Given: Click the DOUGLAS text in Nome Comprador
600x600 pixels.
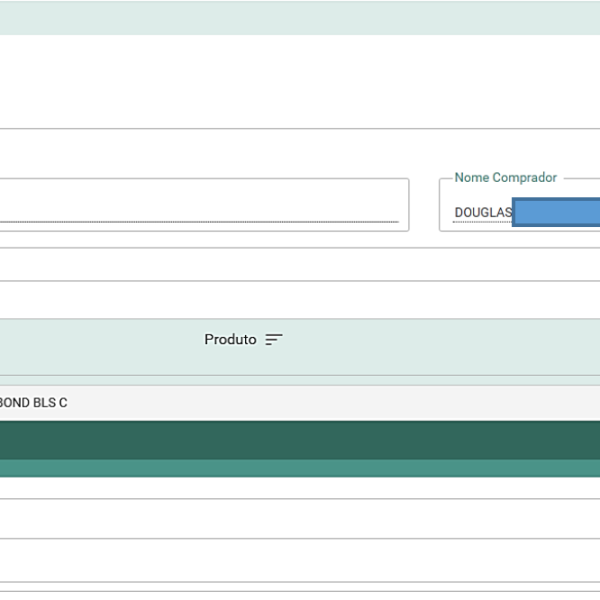Looking at the screenshot, I should point(482,213).
